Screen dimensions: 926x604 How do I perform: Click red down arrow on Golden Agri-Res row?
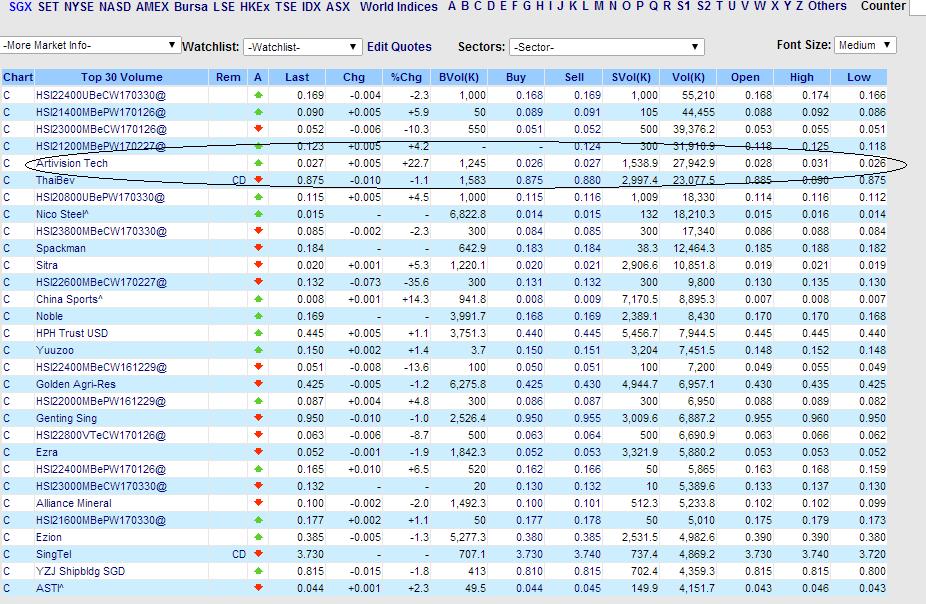pos(258,384)
